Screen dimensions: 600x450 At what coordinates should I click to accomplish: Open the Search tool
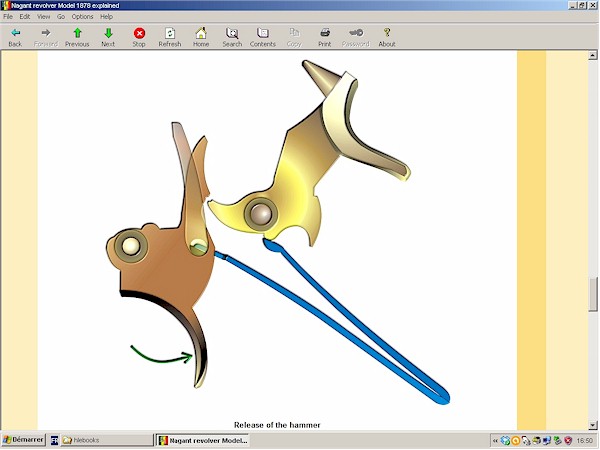tap(232, 33)
